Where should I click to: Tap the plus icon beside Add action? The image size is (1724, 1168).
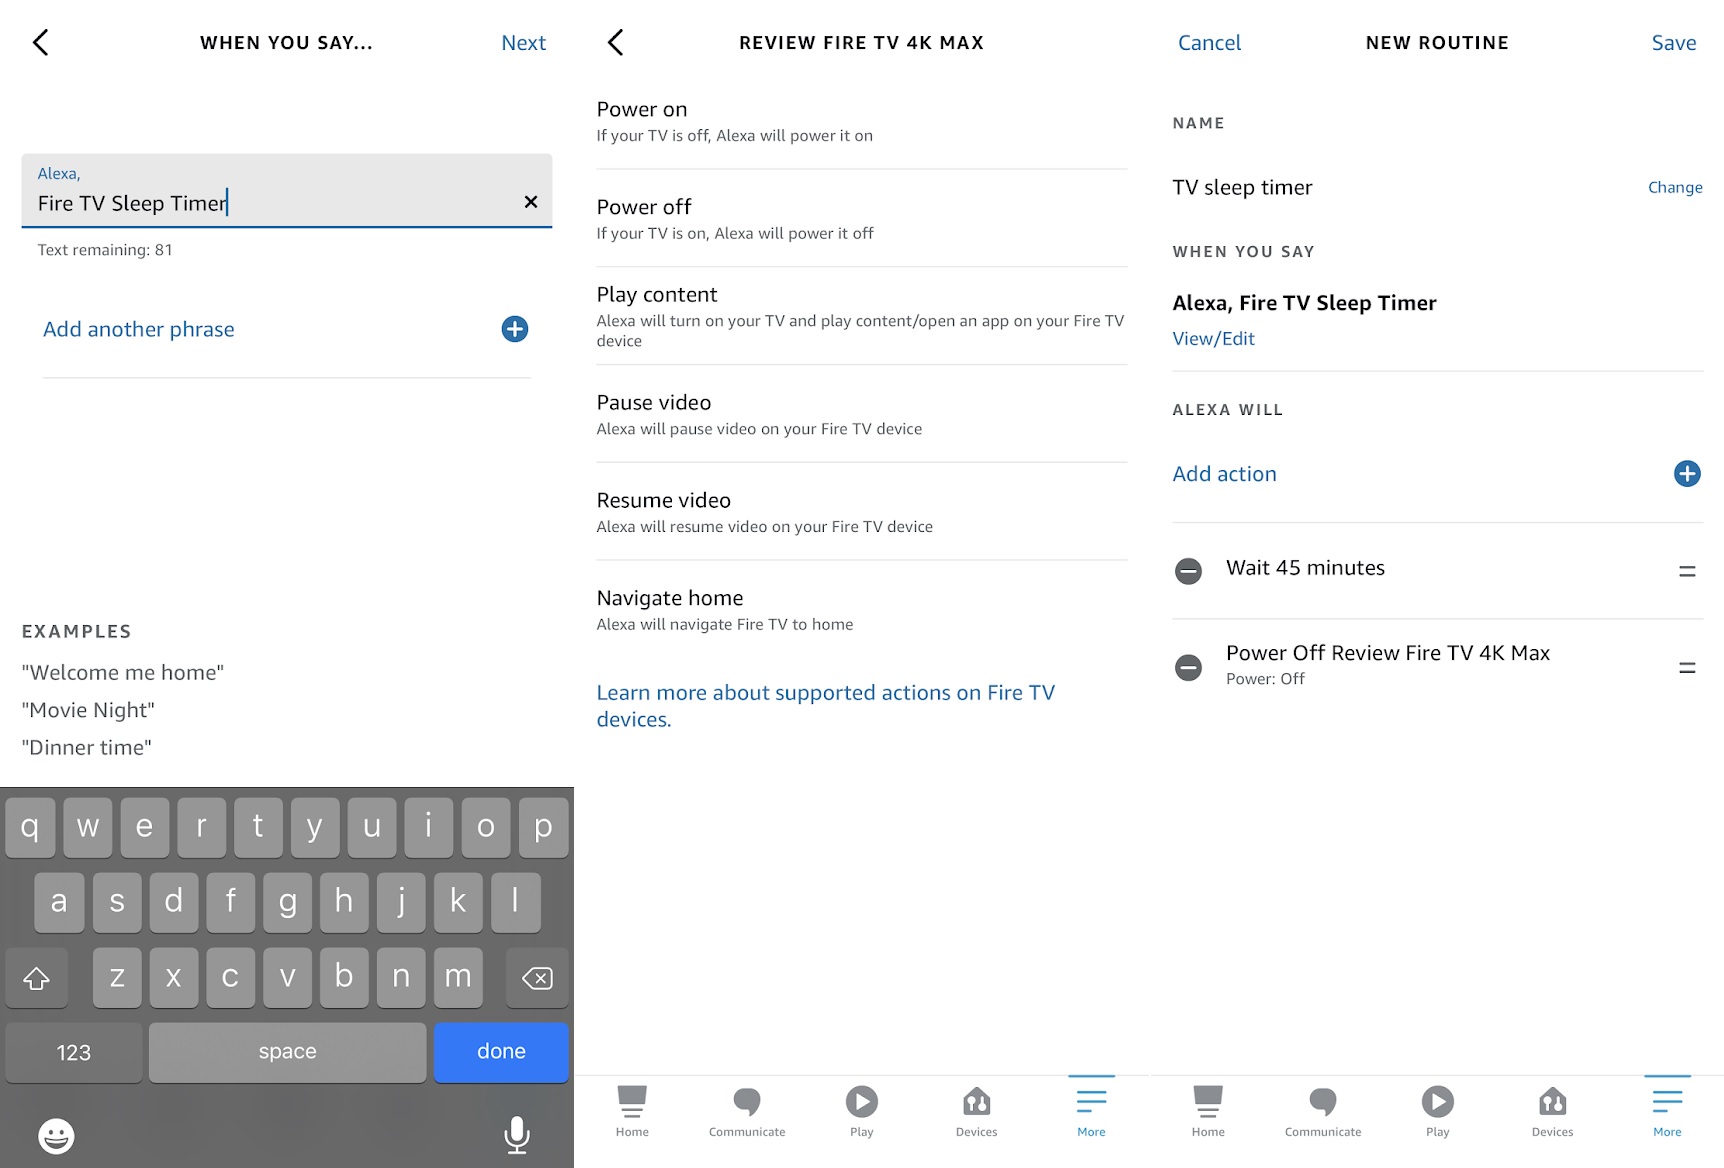pos(1687,474)
